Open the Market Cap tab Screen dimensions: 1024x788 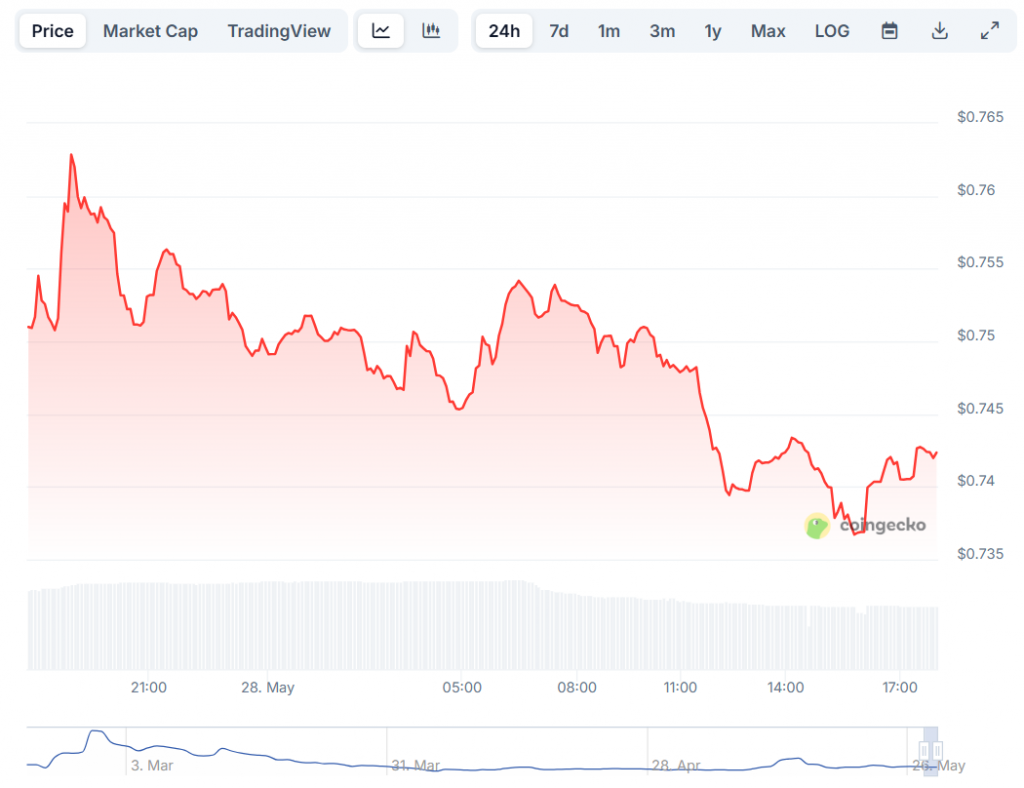[x=150, y=31]
